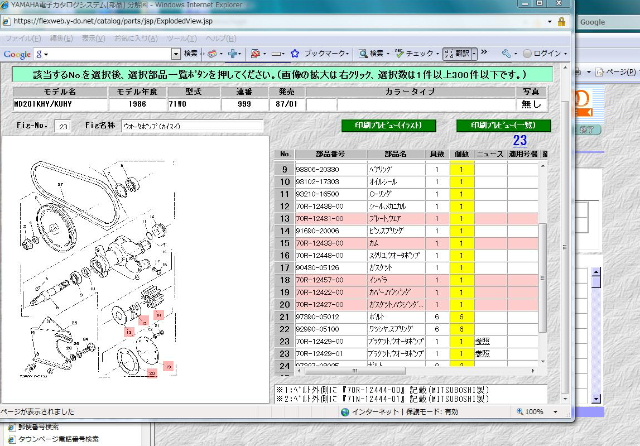Click the padlock security icon in address bar

(562, 22)
